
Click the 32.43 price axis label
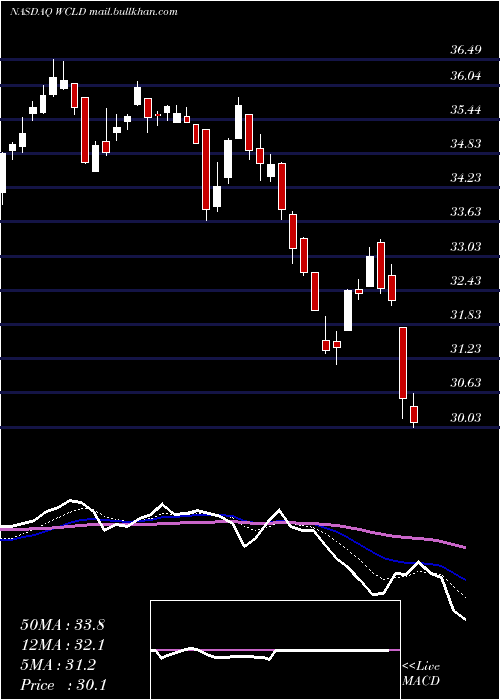(x=466, y=281)
